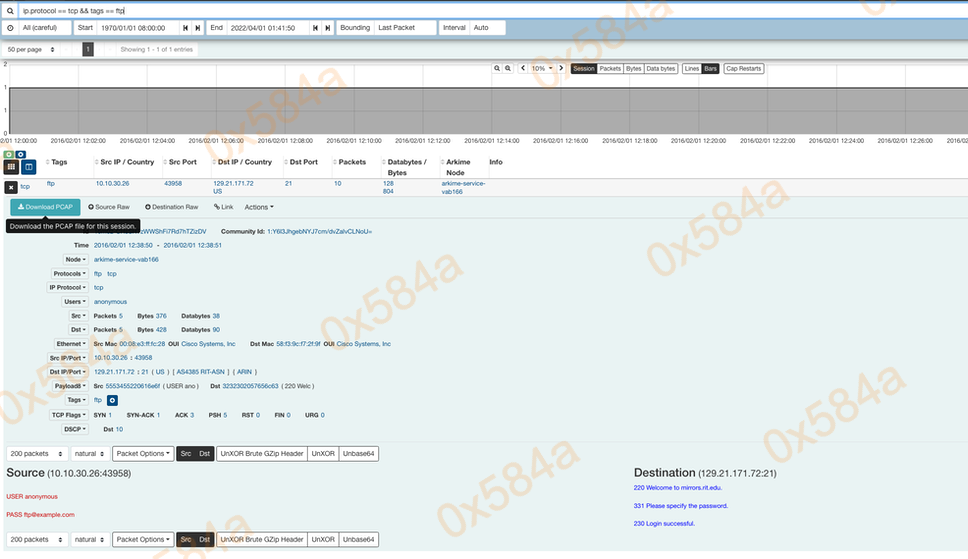Open the TCP Flags field menu

(68, 414)
